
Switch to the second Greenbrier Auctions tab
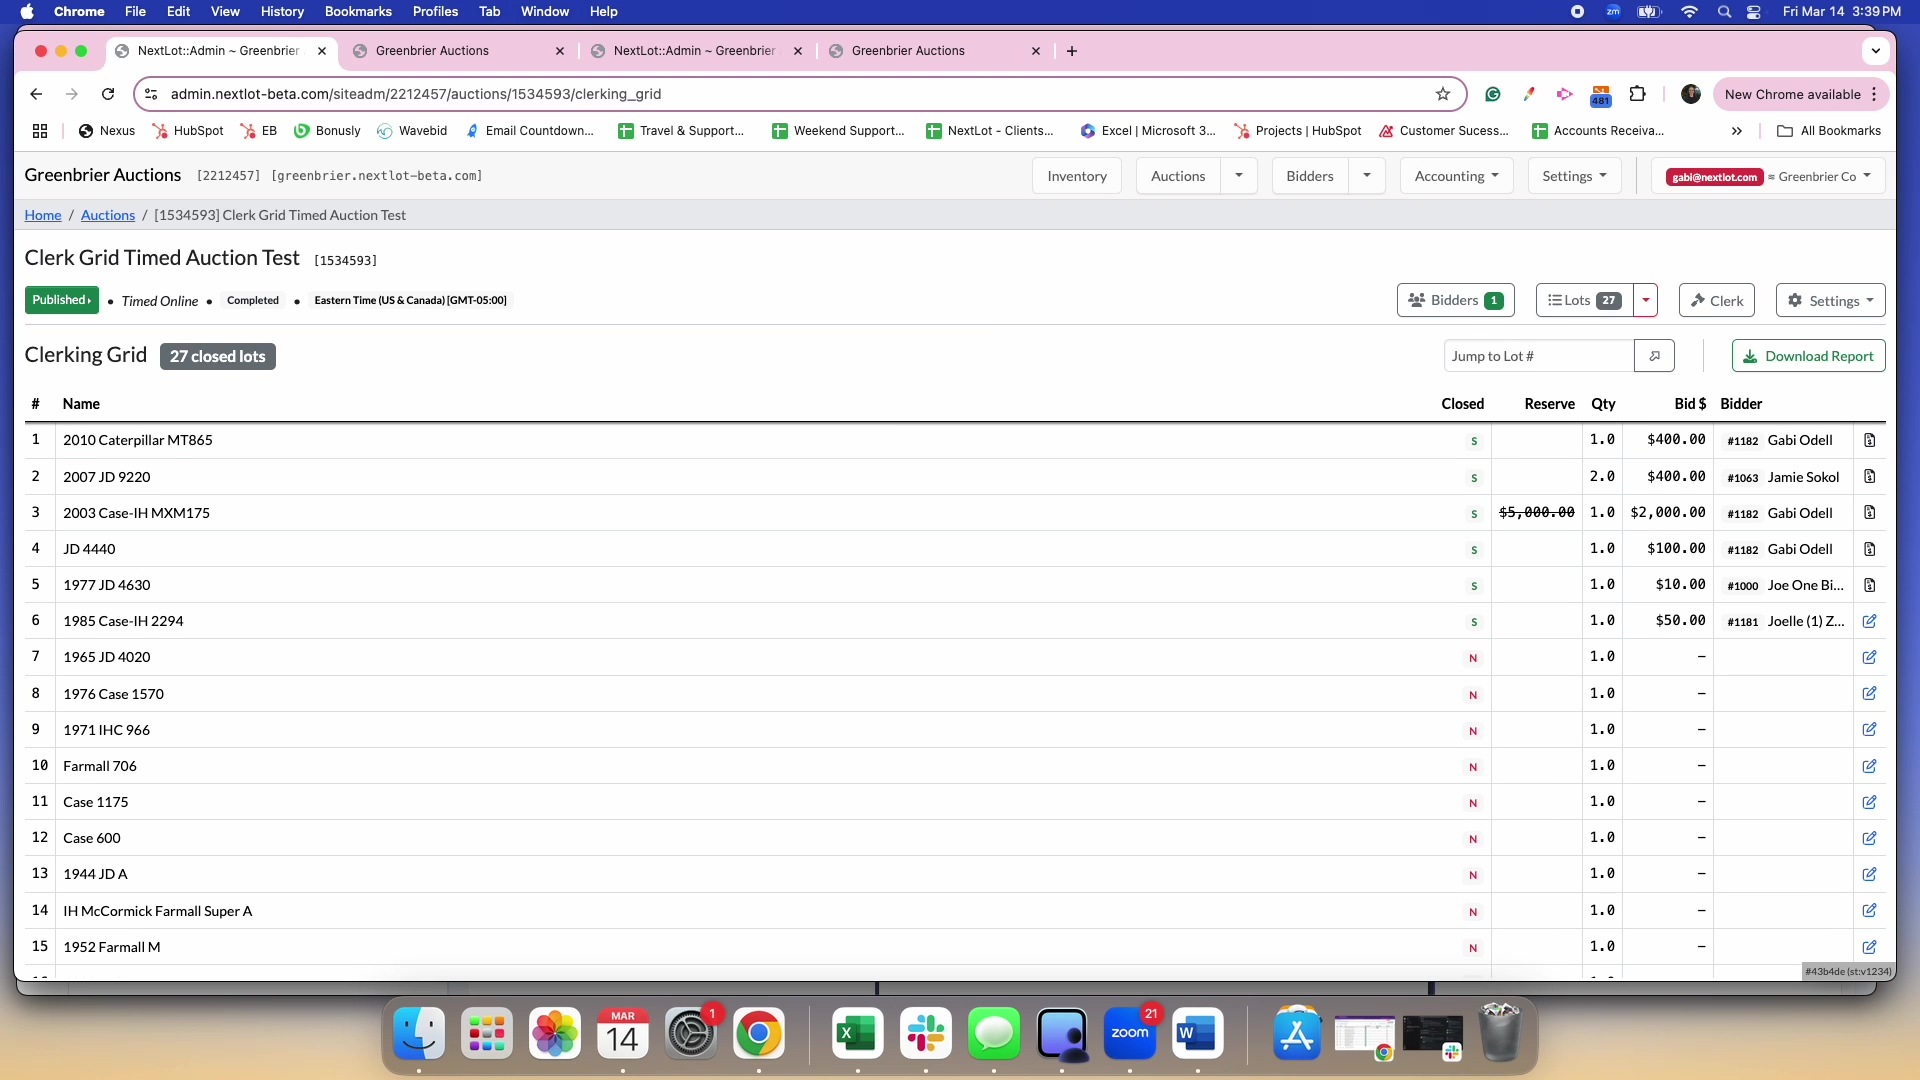pos(910,51)
